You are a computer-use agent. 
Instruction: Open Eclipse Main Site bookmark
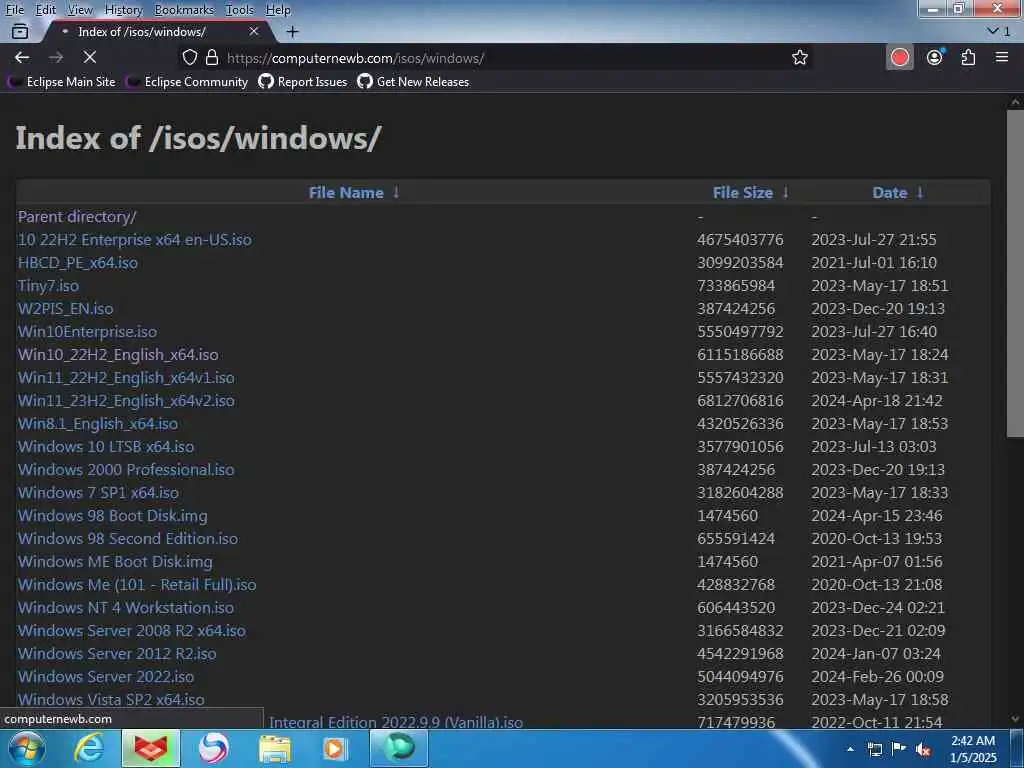[61, 82]
